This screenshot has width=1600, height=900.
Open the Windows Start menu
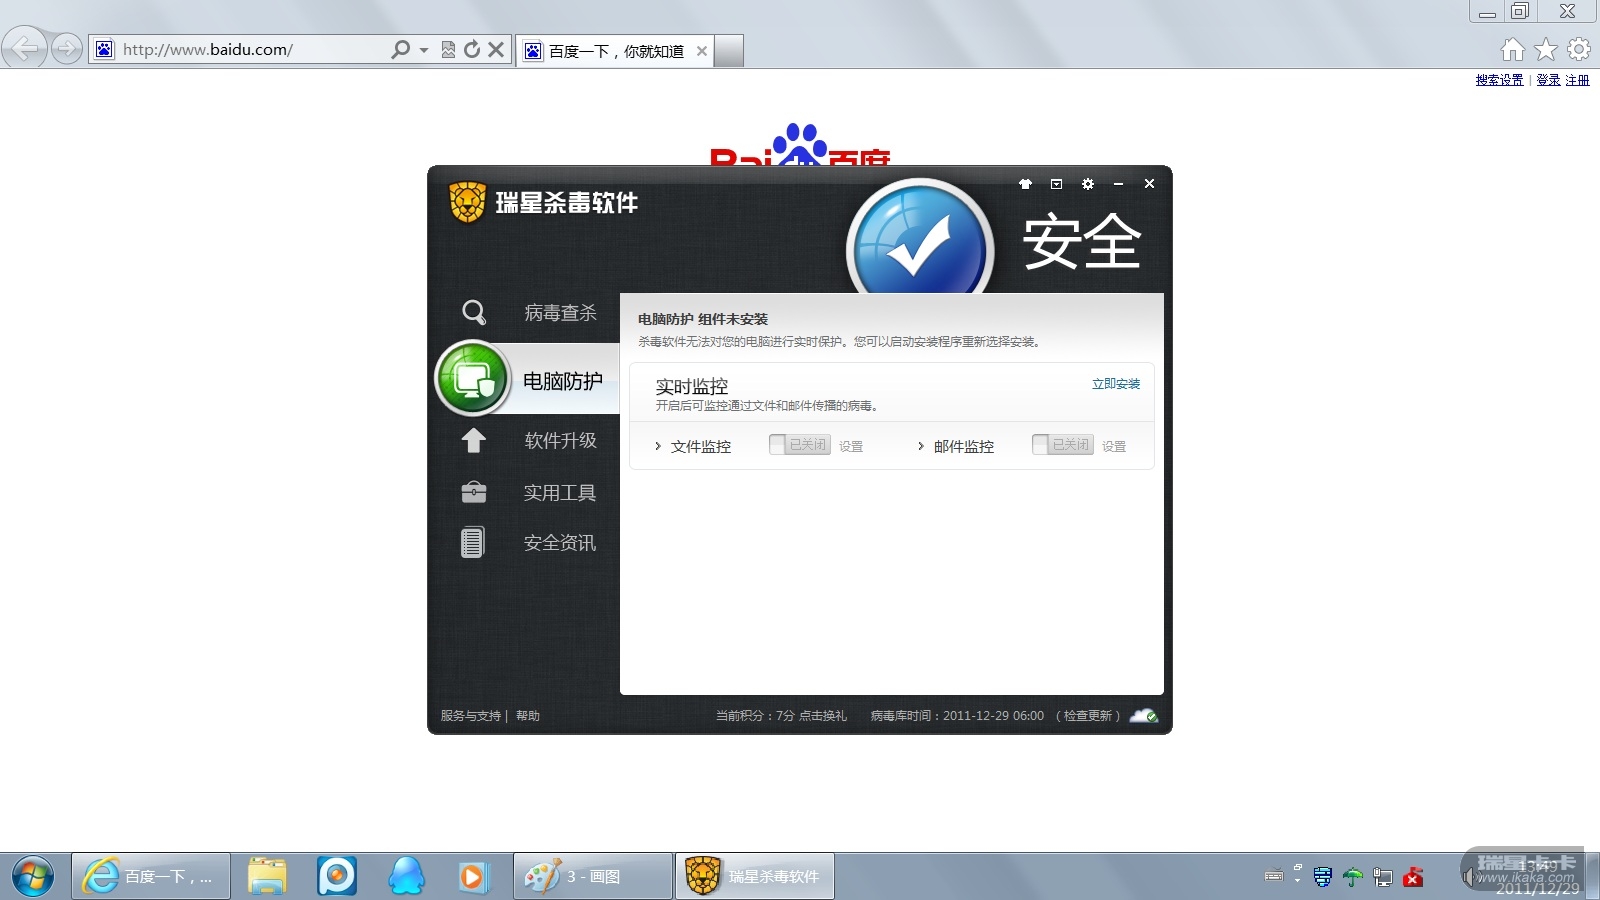pos(33,877)
